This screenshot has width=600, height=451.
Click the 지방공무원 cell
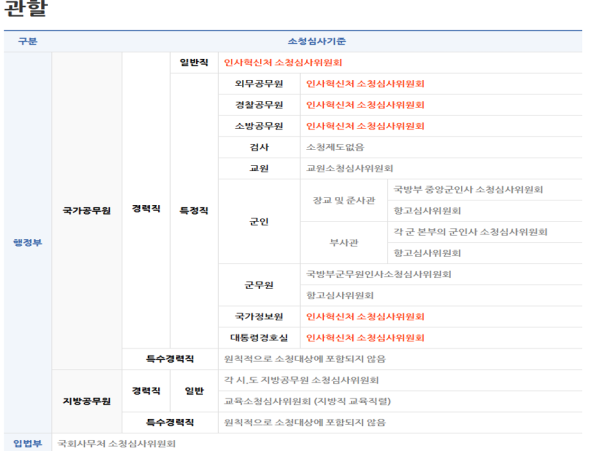tap(87, 401)
